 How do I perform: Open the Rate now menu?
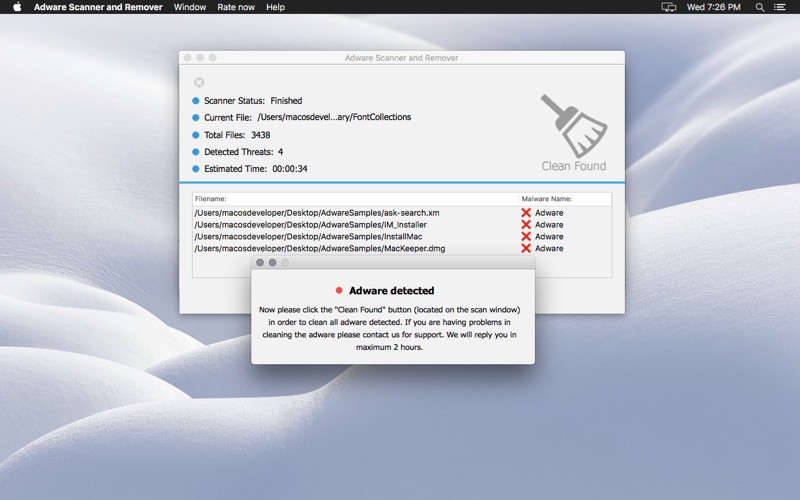tap(236, 7)
